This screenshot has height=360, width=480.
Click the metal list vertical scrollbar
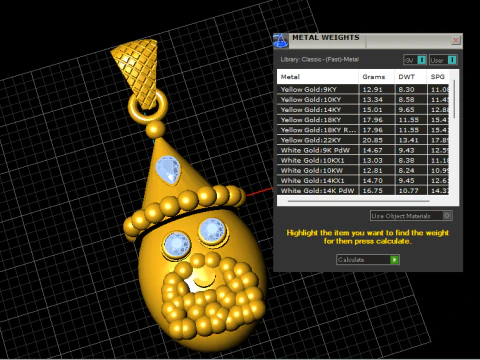coord(454,100)
